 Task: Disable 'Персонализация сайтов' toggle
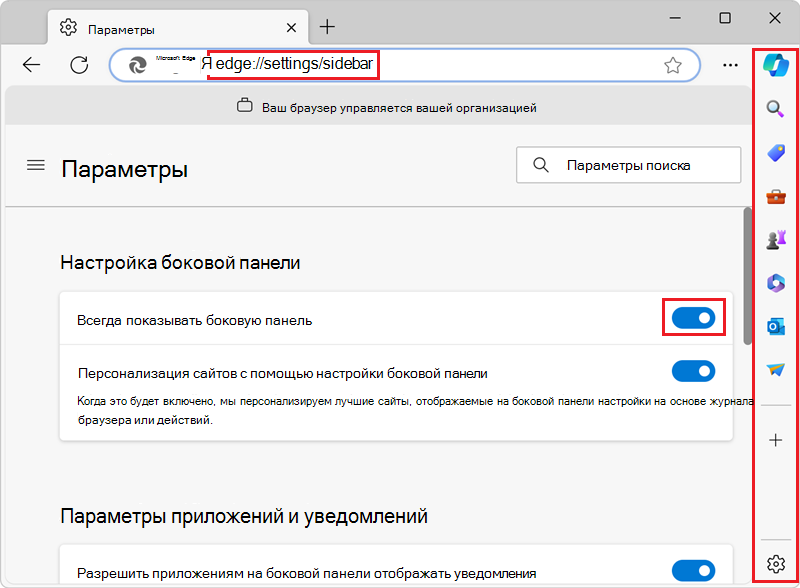[x=694, y=370]
